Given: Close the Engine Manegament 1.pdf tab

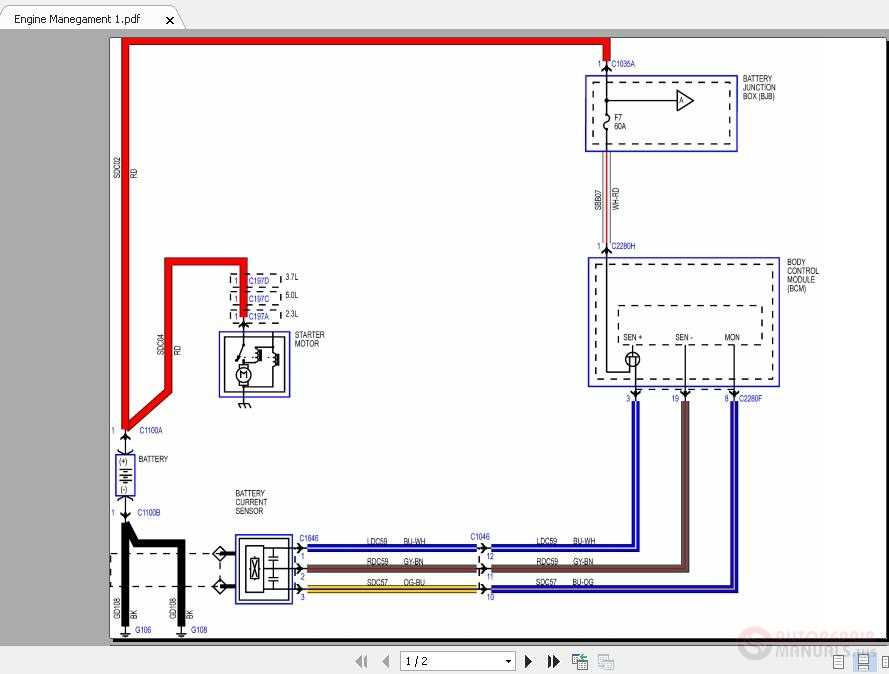Looking at the screenshot, I should tap(170, 20).
